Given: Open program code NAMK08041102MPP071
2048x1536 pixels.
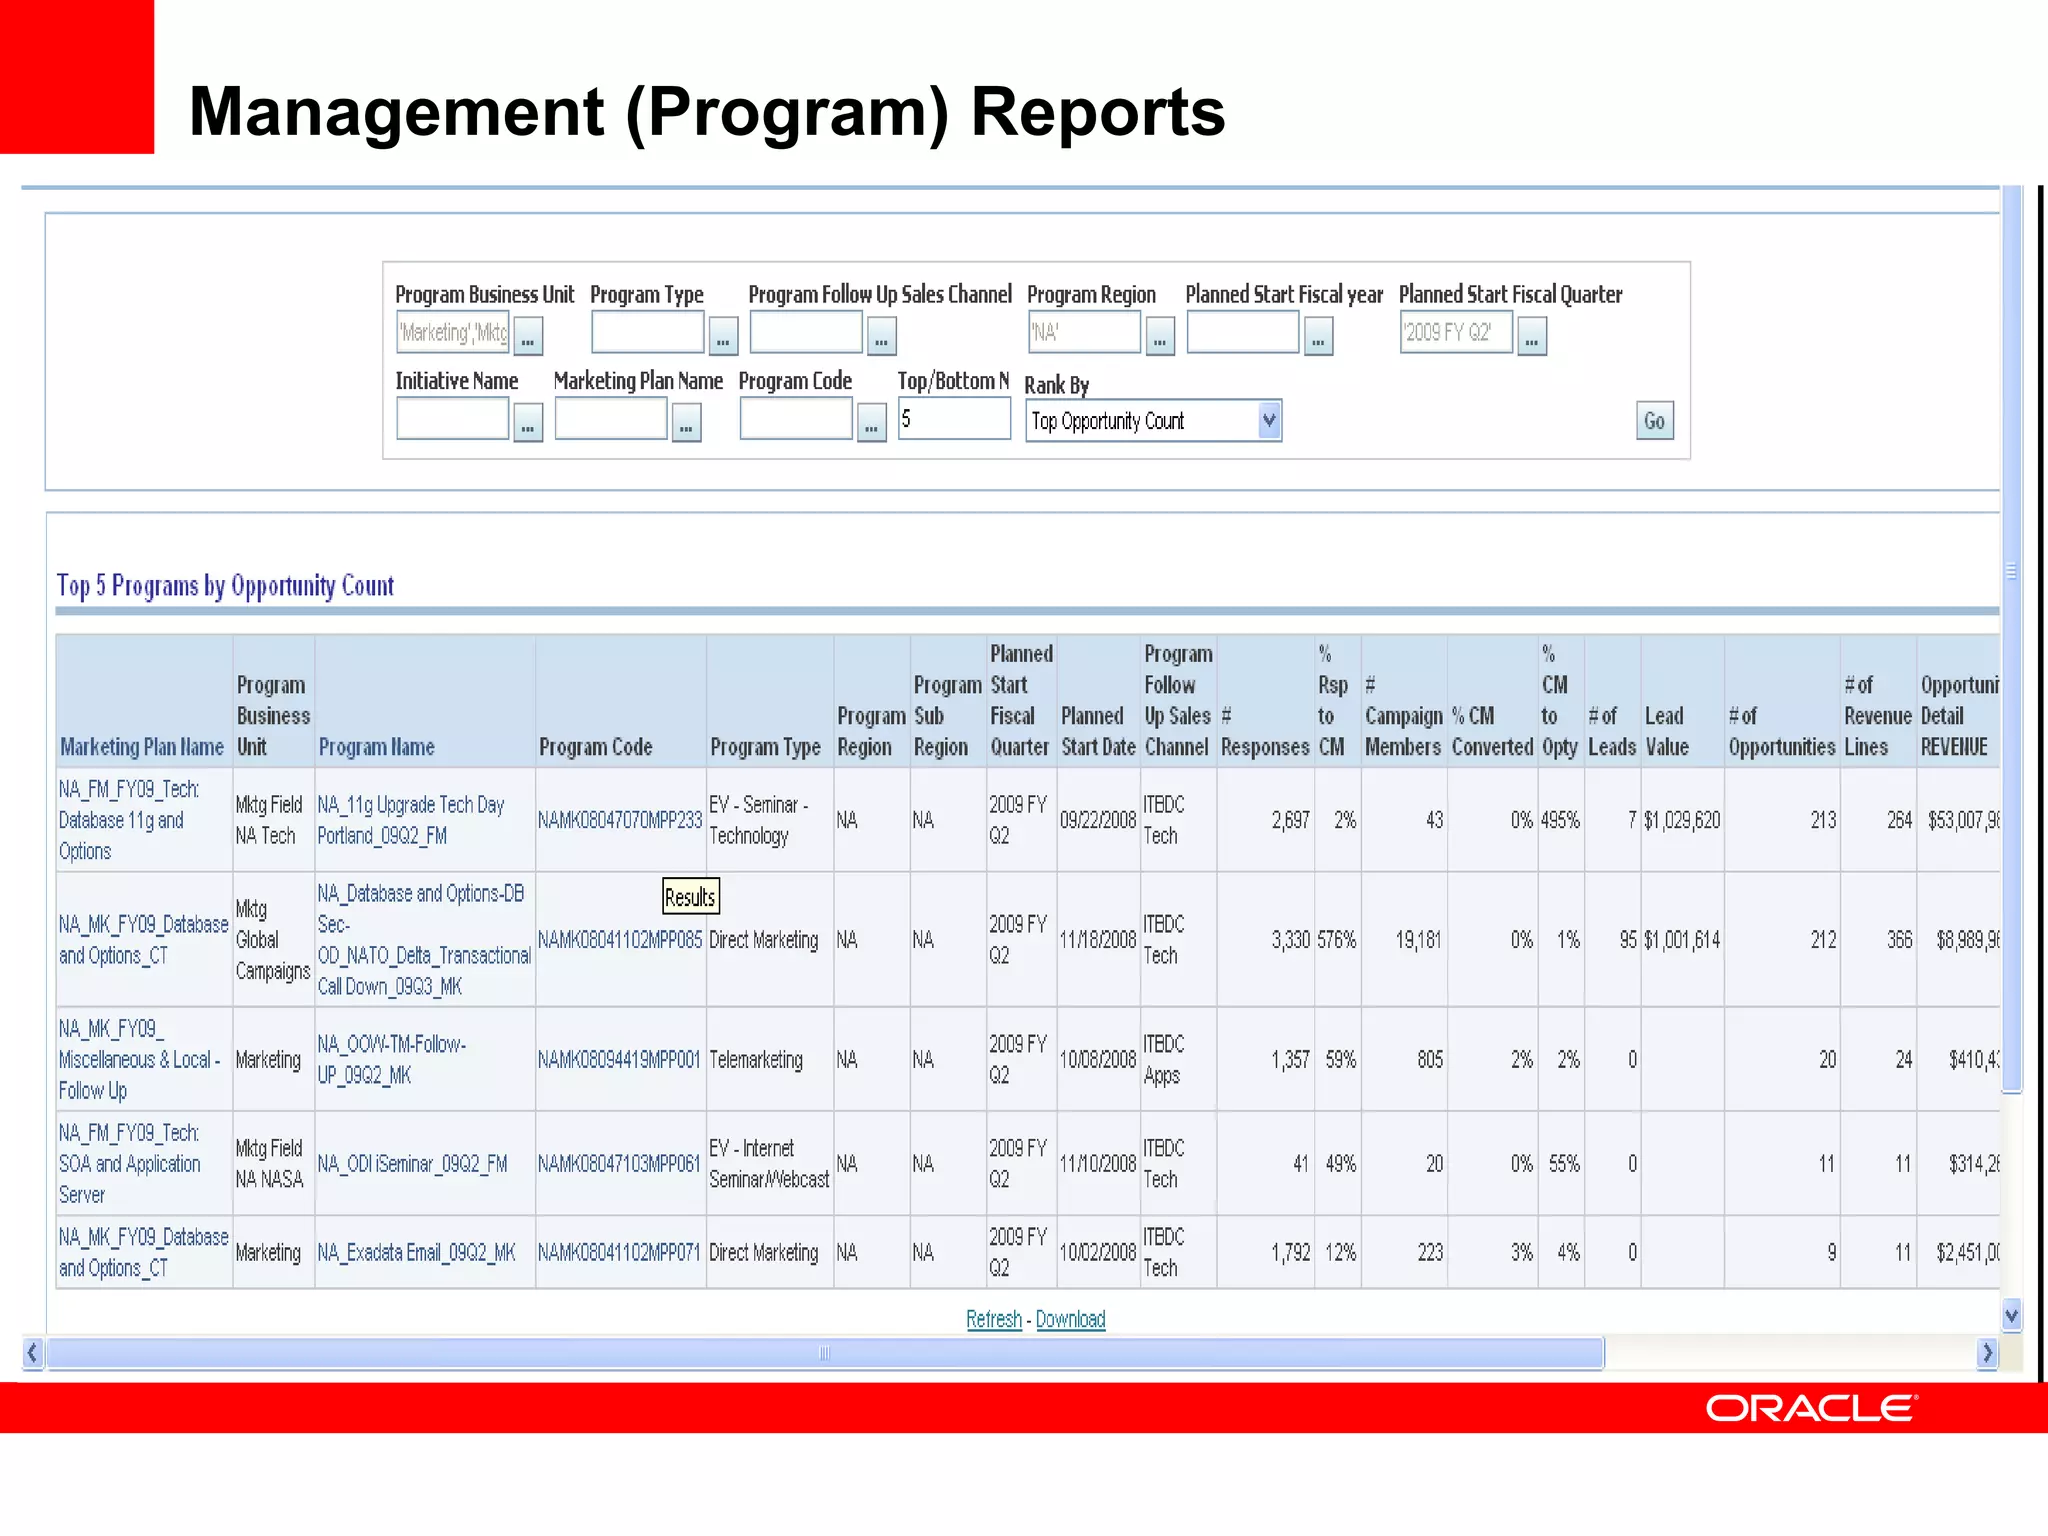Looking at the screenshot, I should [620, 1253].
